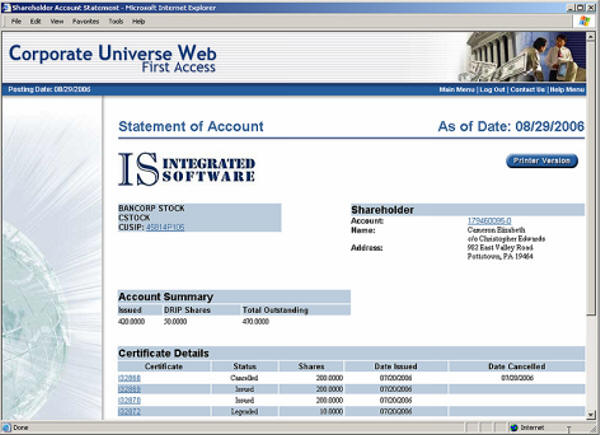600x435 pixels.
Task: Open the View menu
Action: (57, 21)
